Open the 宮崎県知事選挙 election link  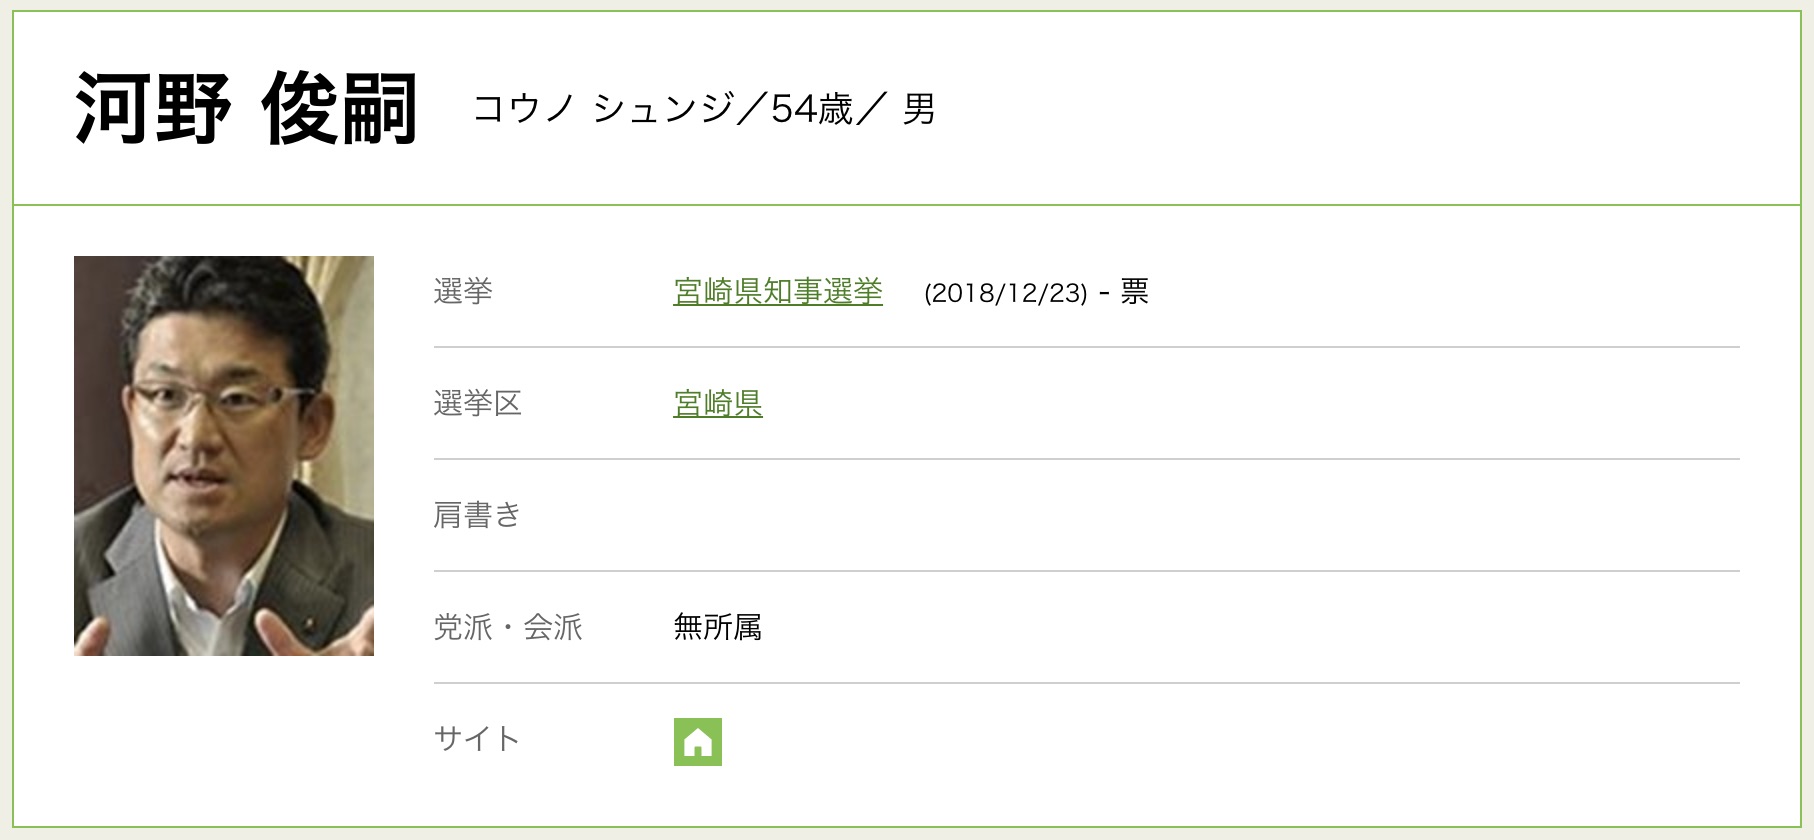click(x=778, y=292)
